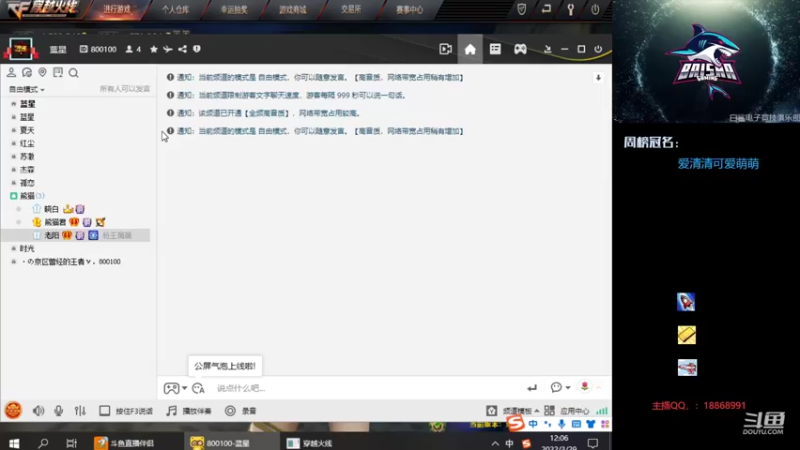
Task: Select the 夏天 sub-channel
Action: coord(27,130)
